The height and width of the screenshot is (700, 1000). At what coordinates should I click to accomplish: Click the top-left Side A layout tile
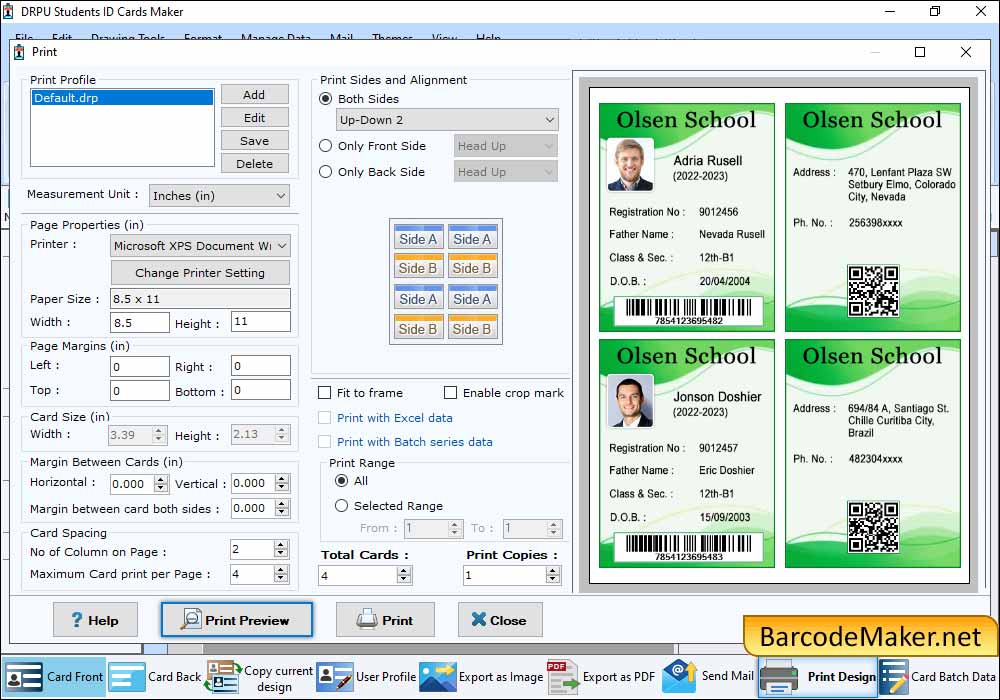click(418, 237)
